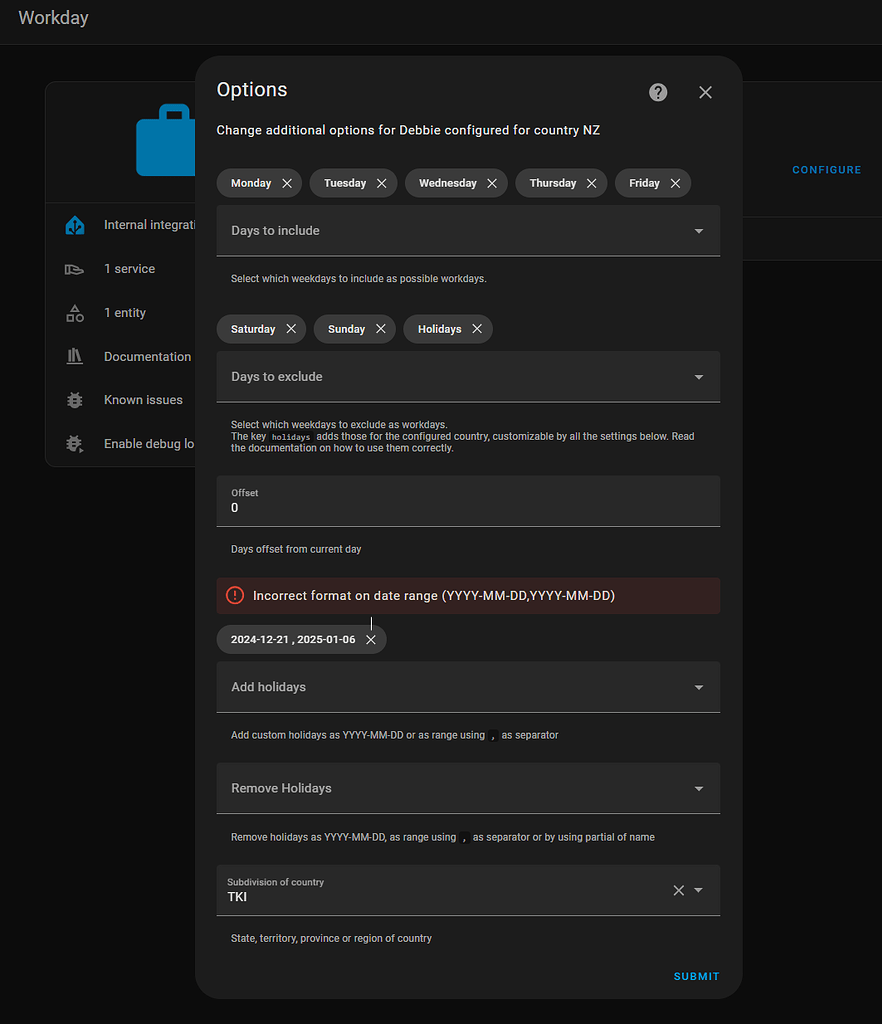Click the Internal integration icon in sidebar
The image size is (882, 1024).
pos(75,225)
